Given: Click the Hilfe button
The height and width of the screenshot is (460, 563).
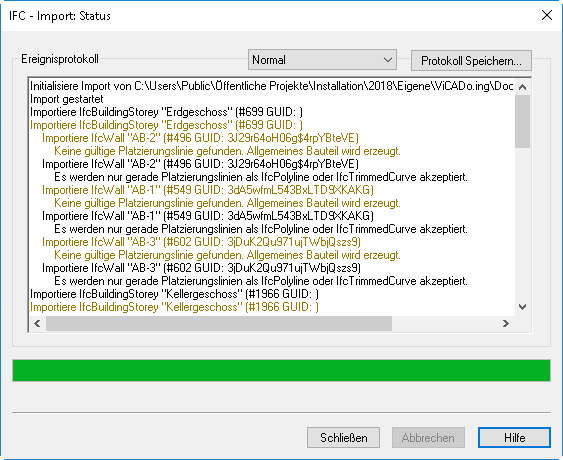Looking at the screenshot, I should click(514, 437).
